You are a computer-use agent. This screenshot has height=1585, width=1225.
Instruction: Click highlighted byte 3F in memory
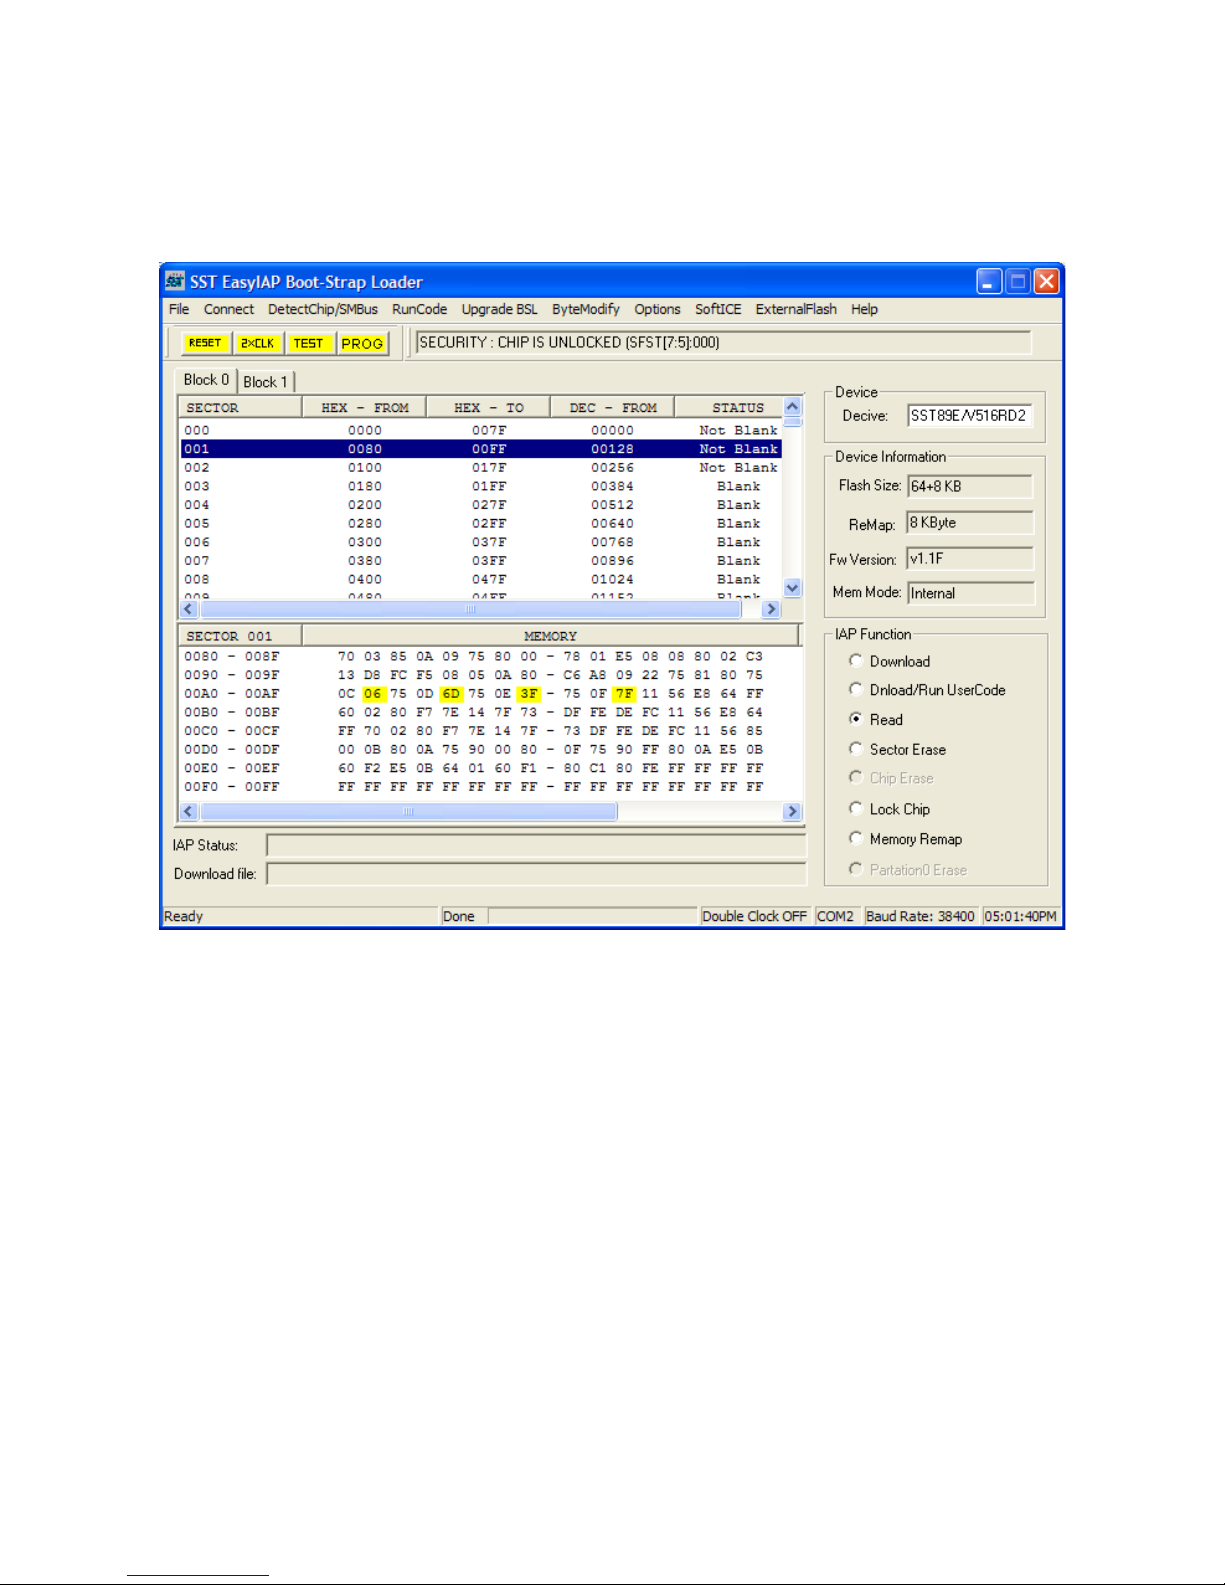point(529,693)
